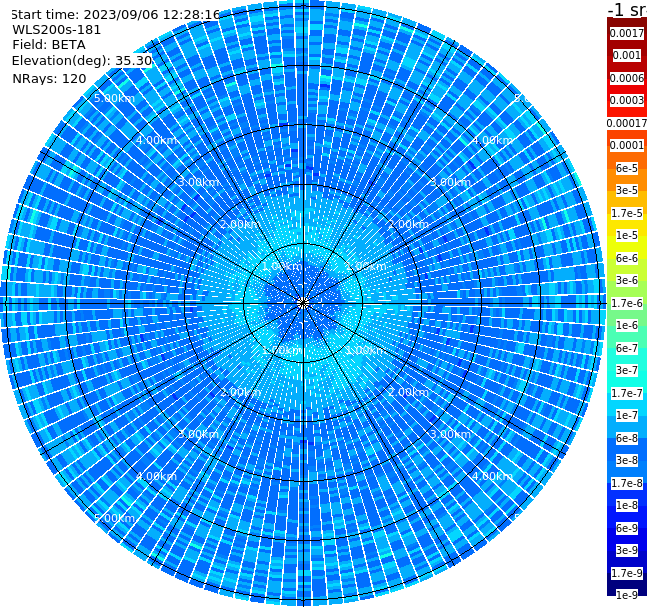Click the upper-left 3.00km range label
Viewport: 647px width, 607px height.
point(198,182)
